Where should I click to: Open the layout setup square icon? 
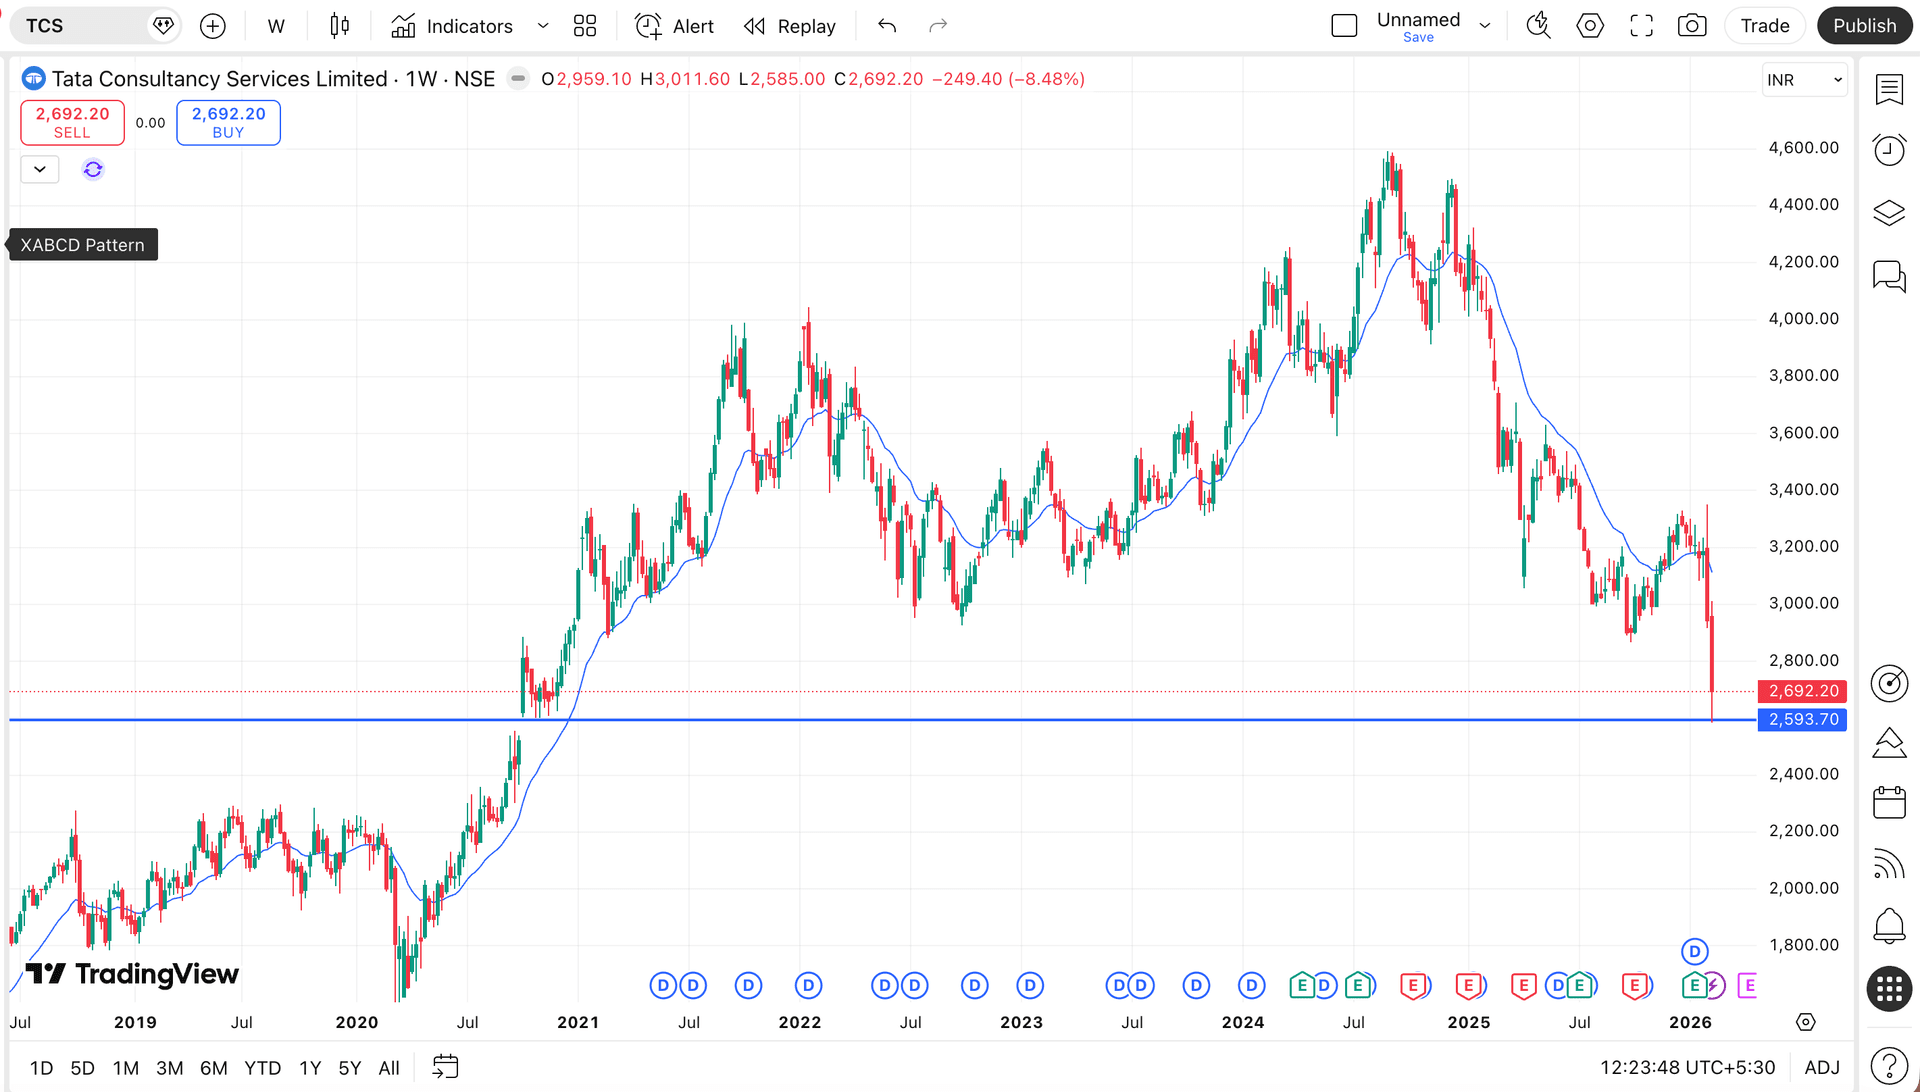click(1345, 26)
